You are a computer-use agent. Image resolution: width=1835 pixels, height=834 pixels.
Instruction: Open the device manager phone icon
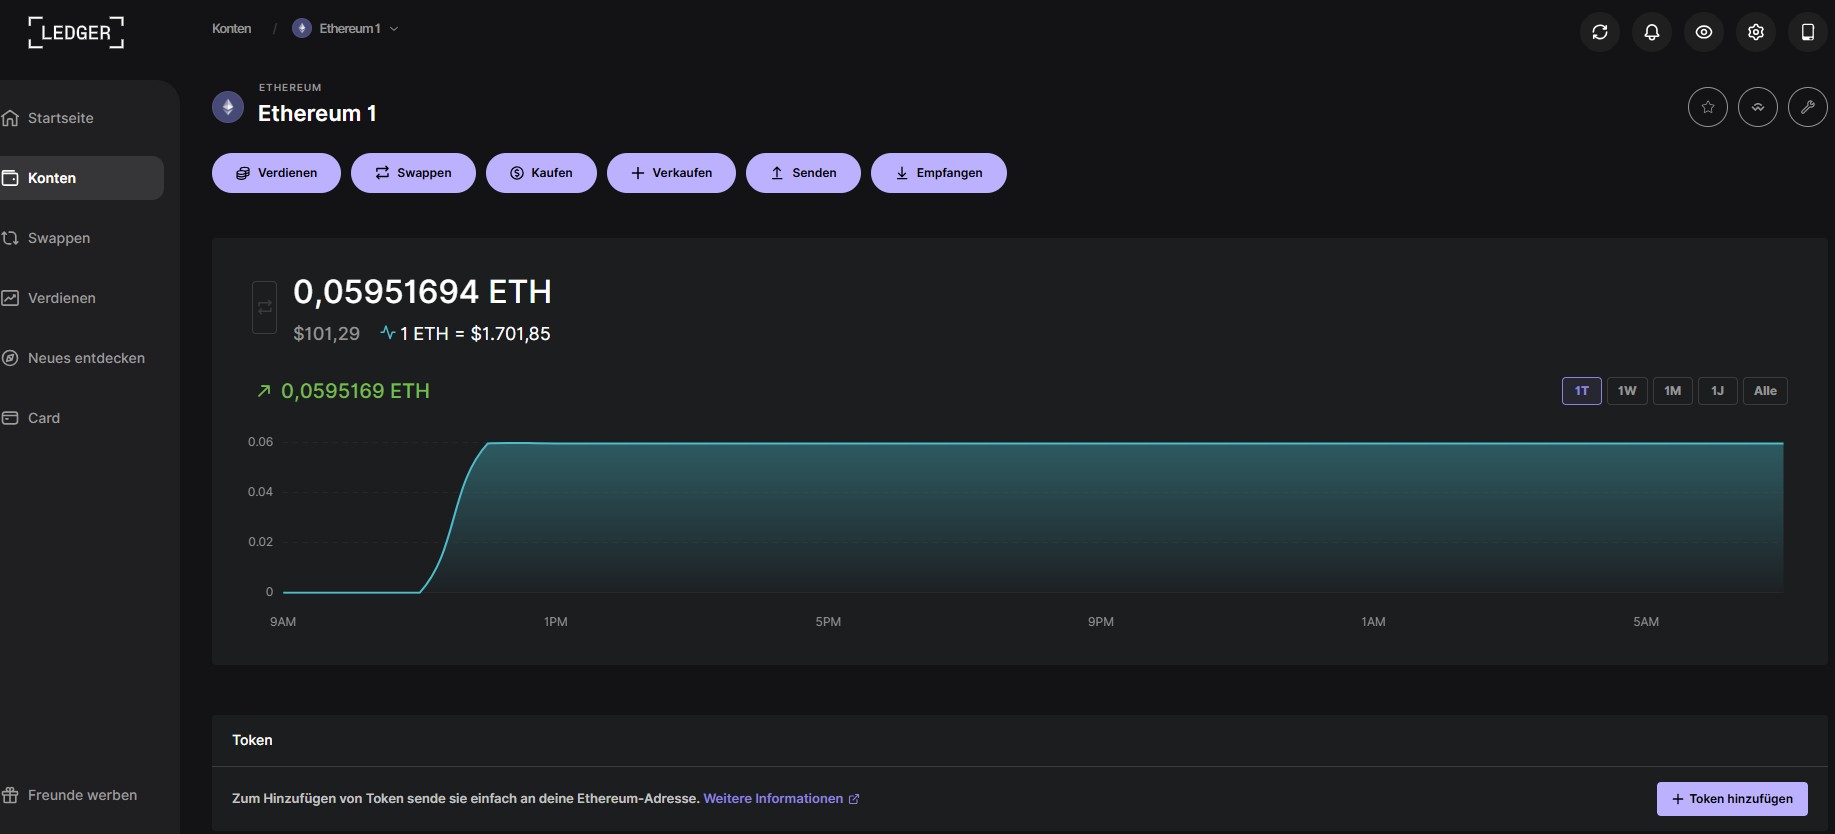tap(1808, 32)
